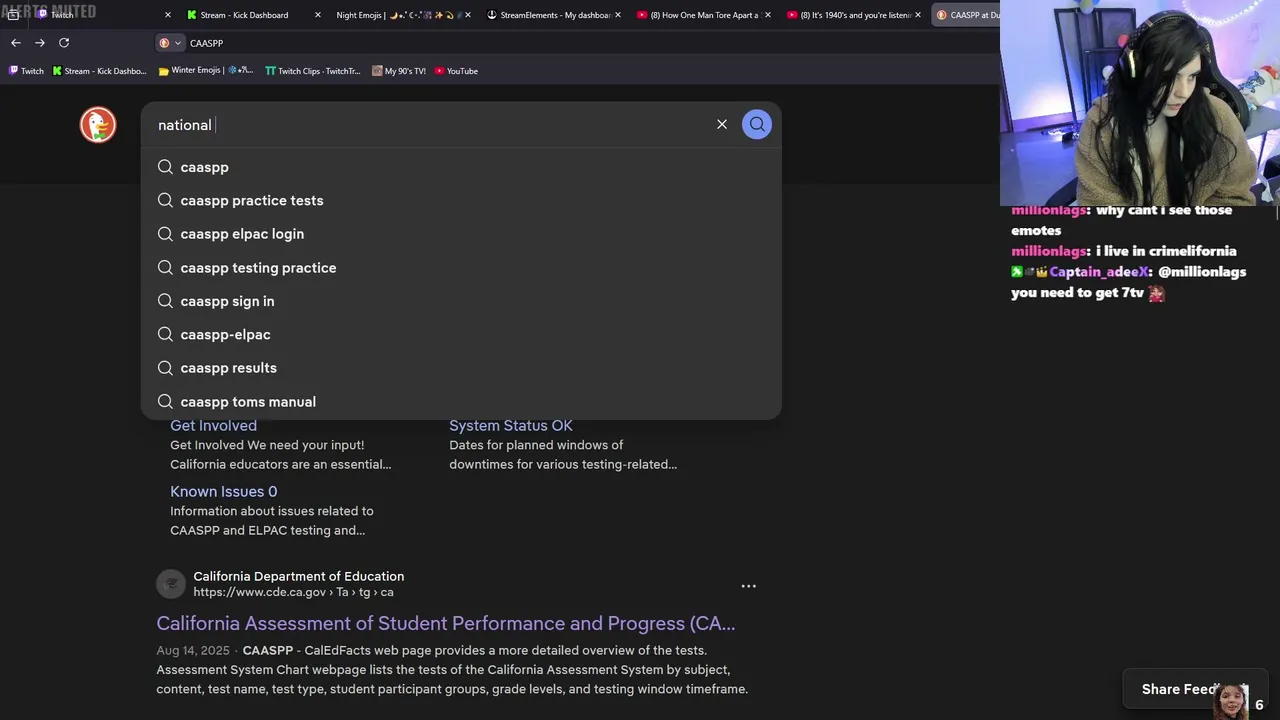1280x720 pixels.
Task: Open California Assessment of Student Performance result
Action: pyautogui.click(x=446, y=623)
